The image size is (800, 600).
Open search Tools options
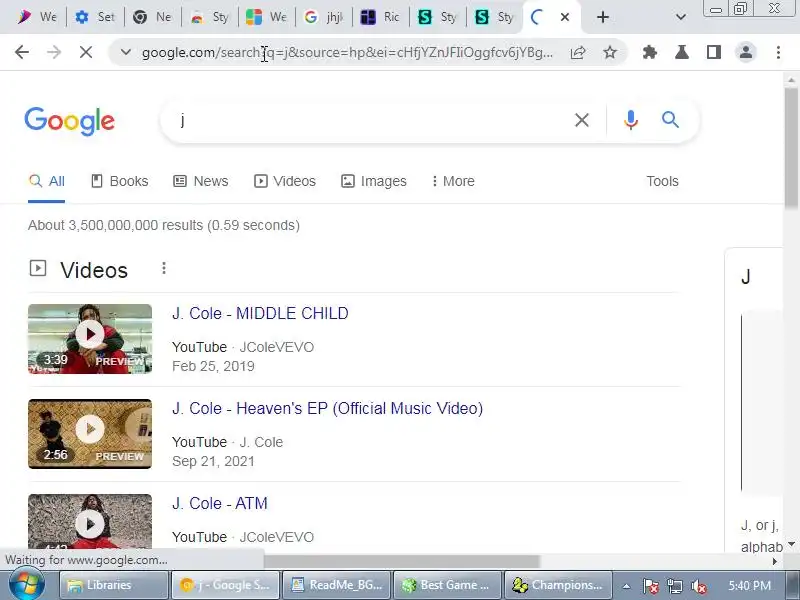[x=662, y=181]
